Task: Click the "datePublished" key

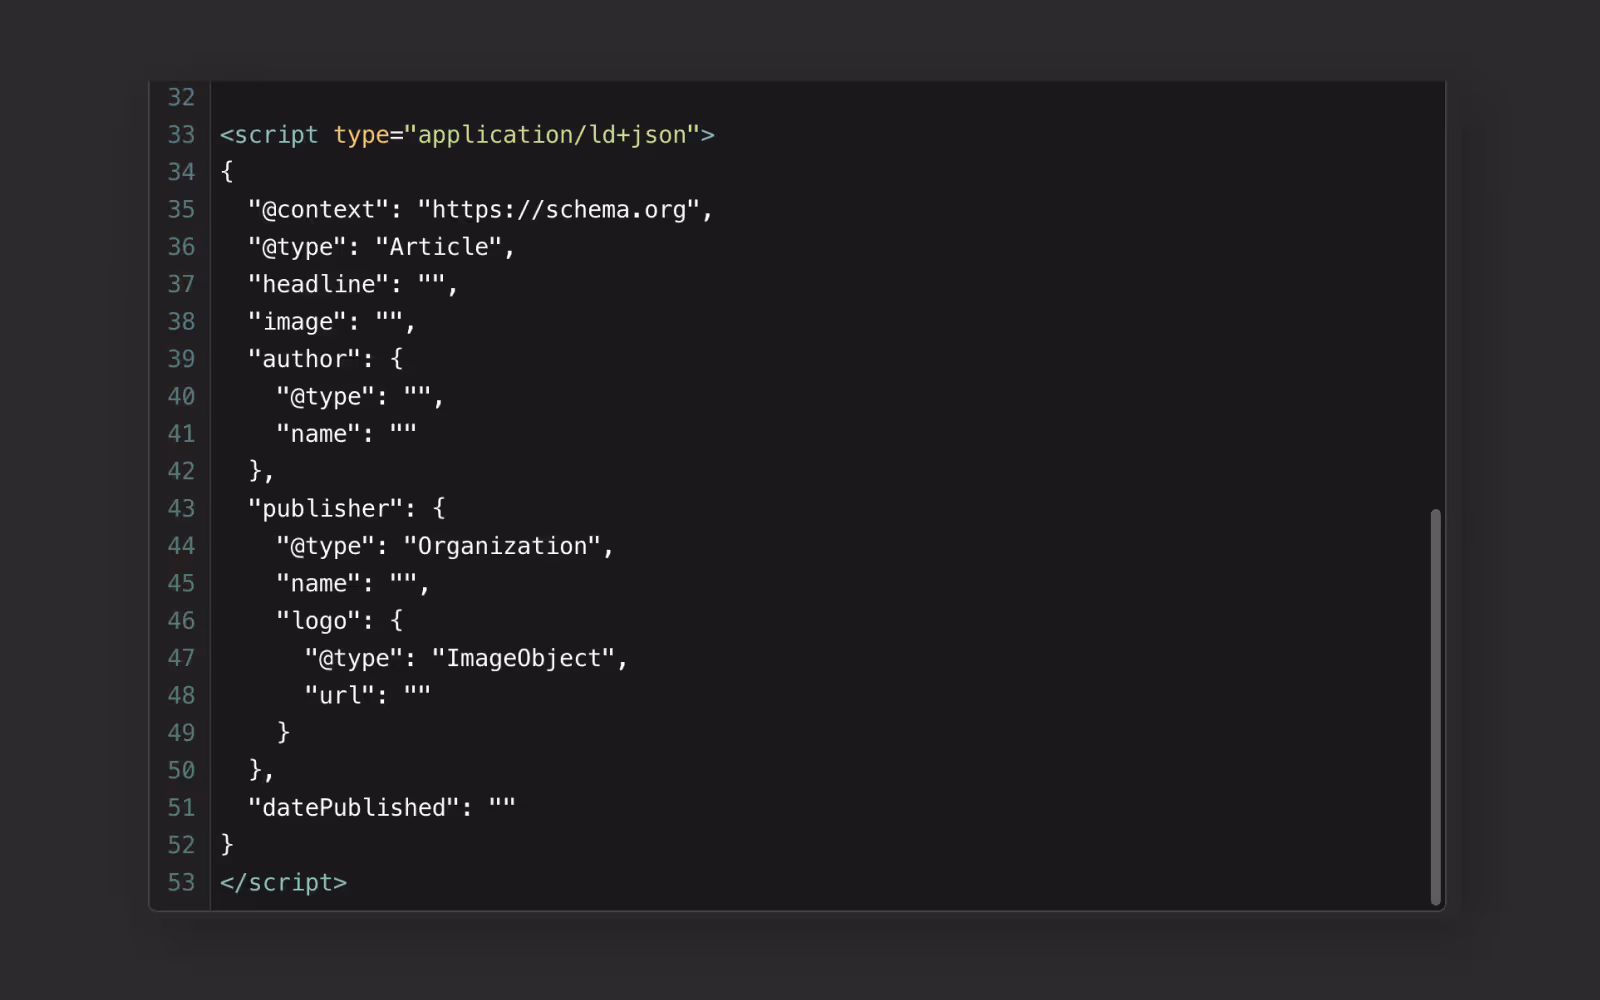Action: [x=354, y=808]
